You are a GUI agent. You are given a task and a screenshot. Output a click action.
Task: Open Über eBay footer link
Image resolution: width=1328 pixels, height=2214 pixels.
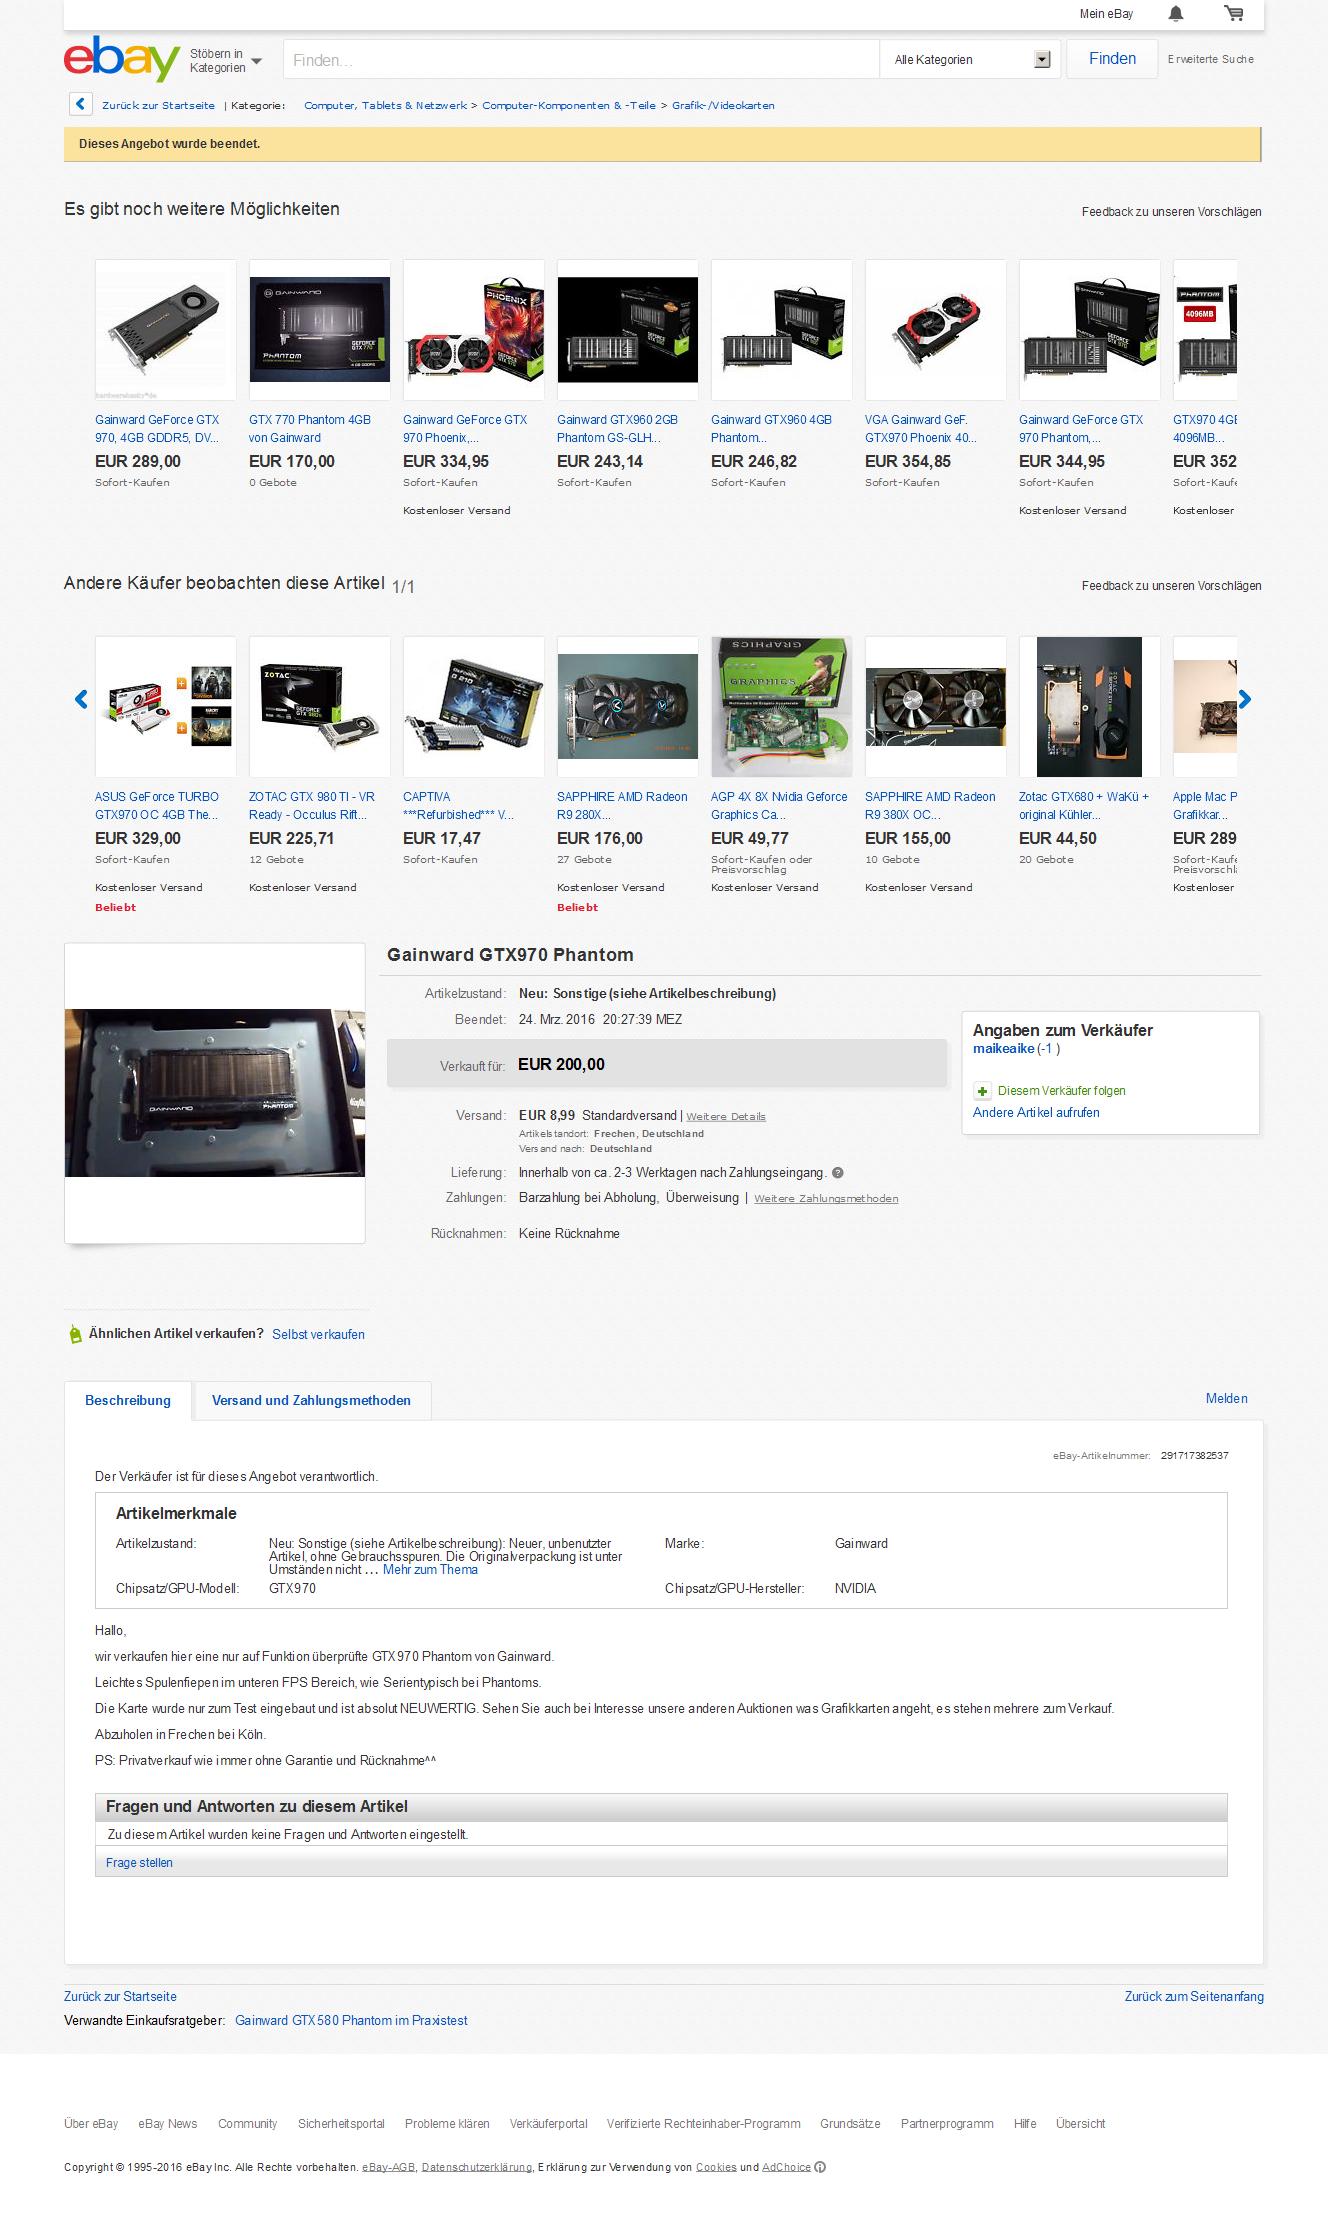pos(91,2124)
